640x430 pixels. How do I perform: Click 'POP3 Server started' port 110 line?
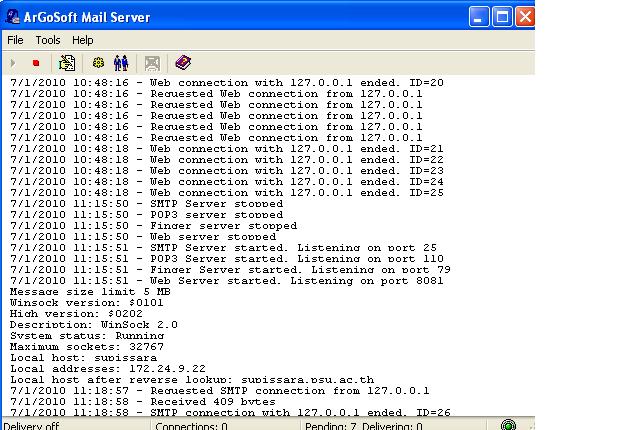point(227,259)
